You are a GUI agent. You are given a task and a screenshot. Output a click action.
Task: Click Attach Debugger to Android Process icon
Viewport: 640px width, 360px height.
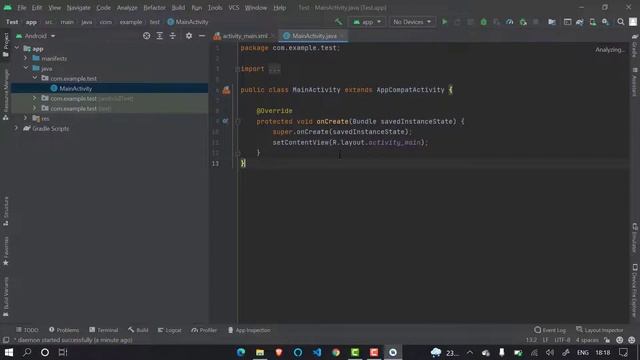coord(523,22)
